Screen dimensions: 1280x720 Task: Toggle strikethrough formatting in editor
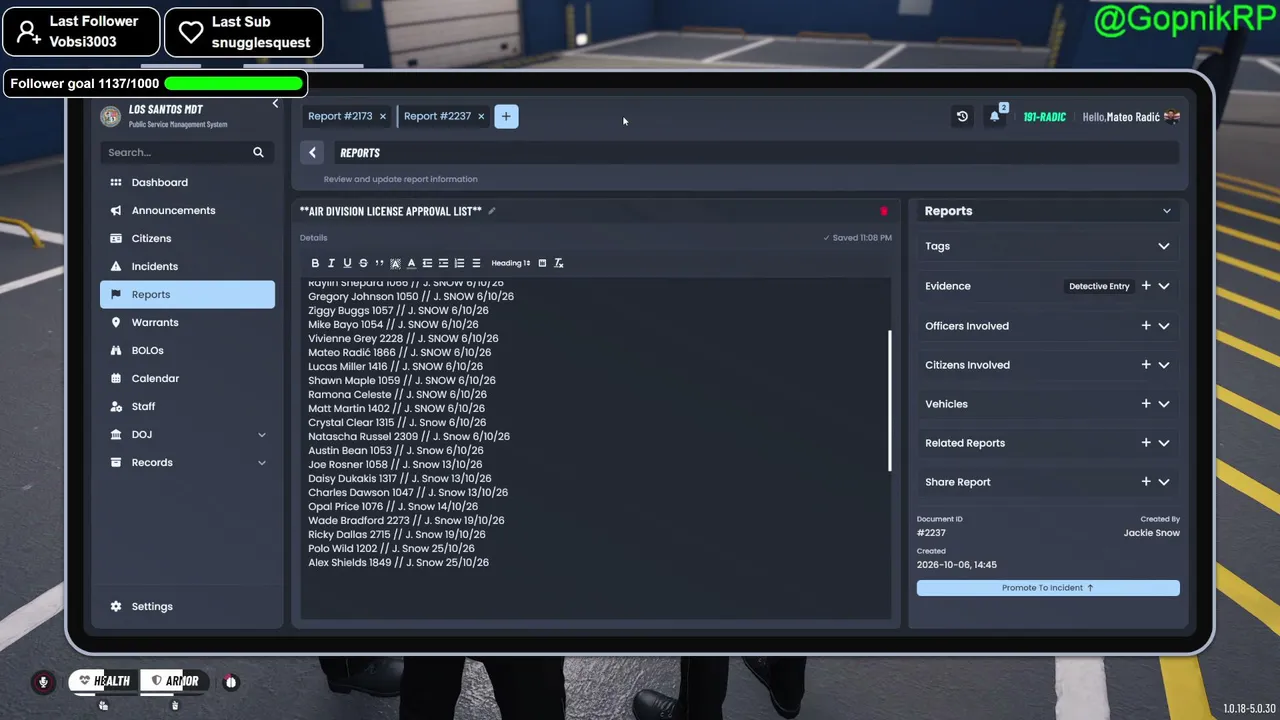[x=363, y=263]
